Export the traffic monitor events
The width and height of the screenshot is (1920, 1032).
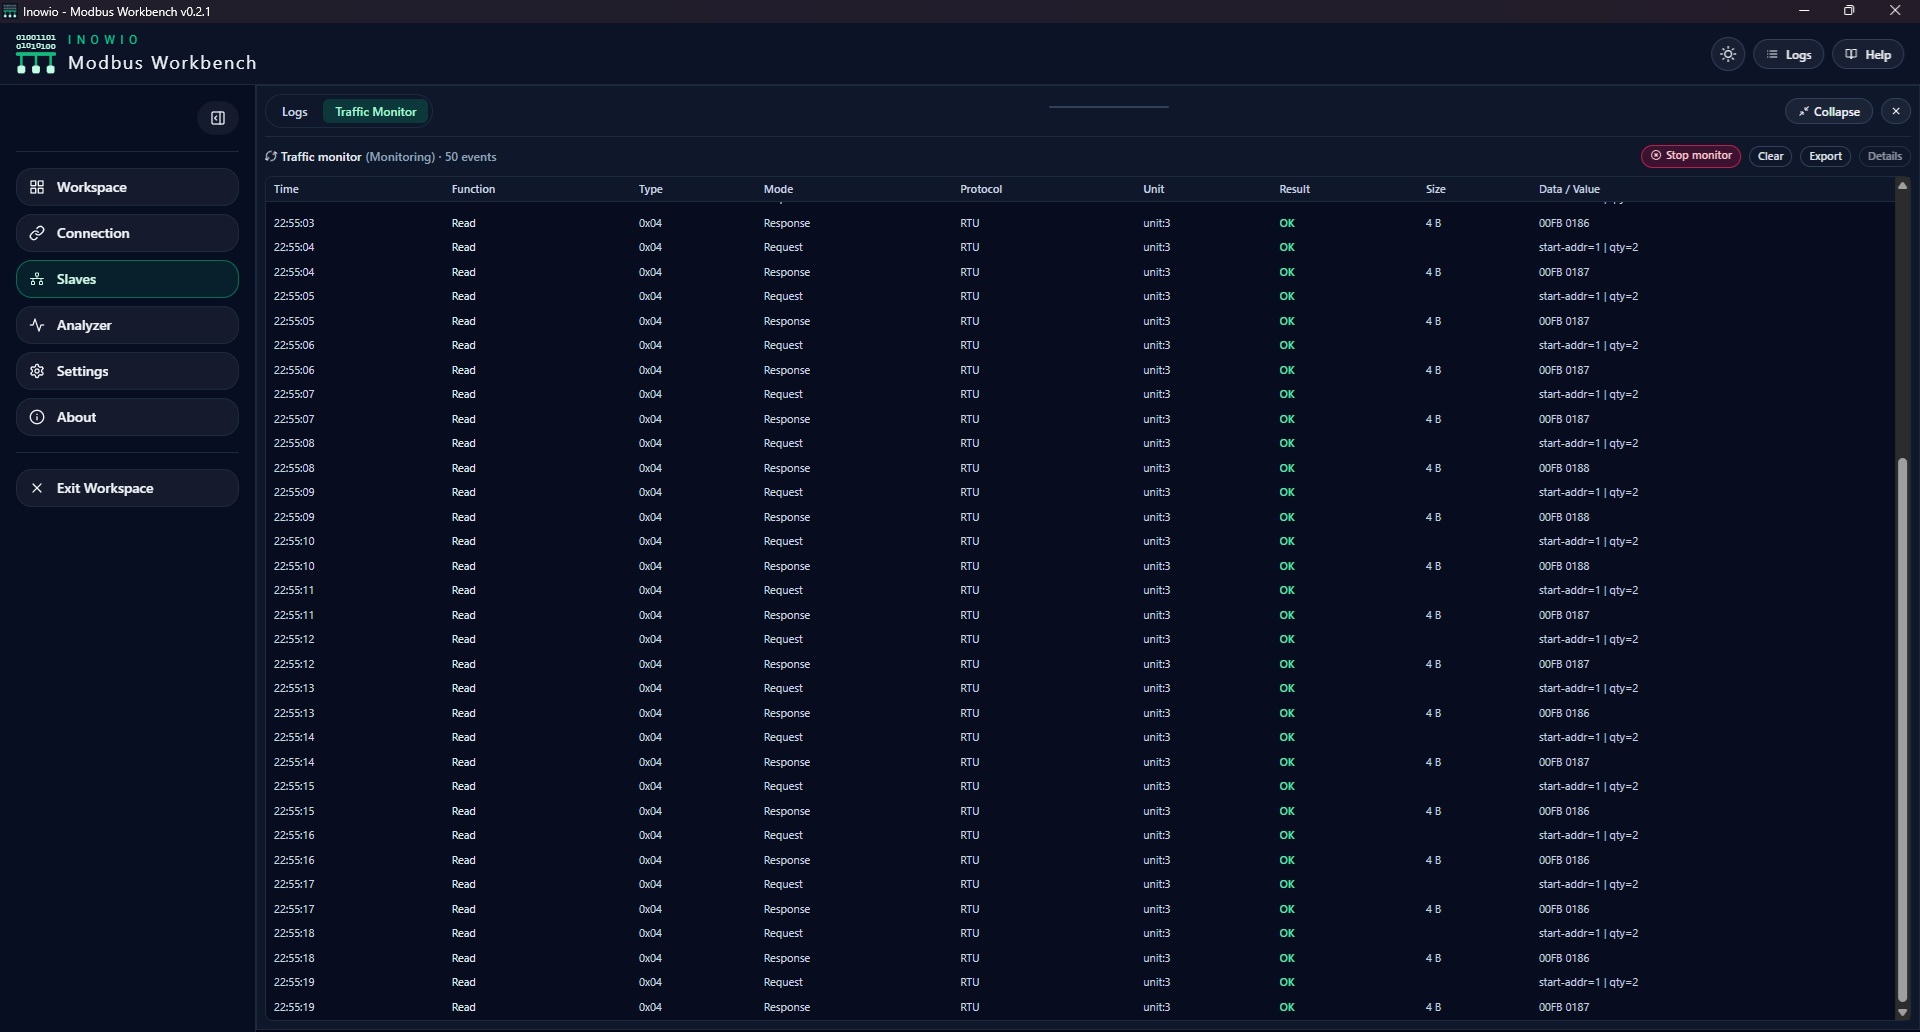1825,156
